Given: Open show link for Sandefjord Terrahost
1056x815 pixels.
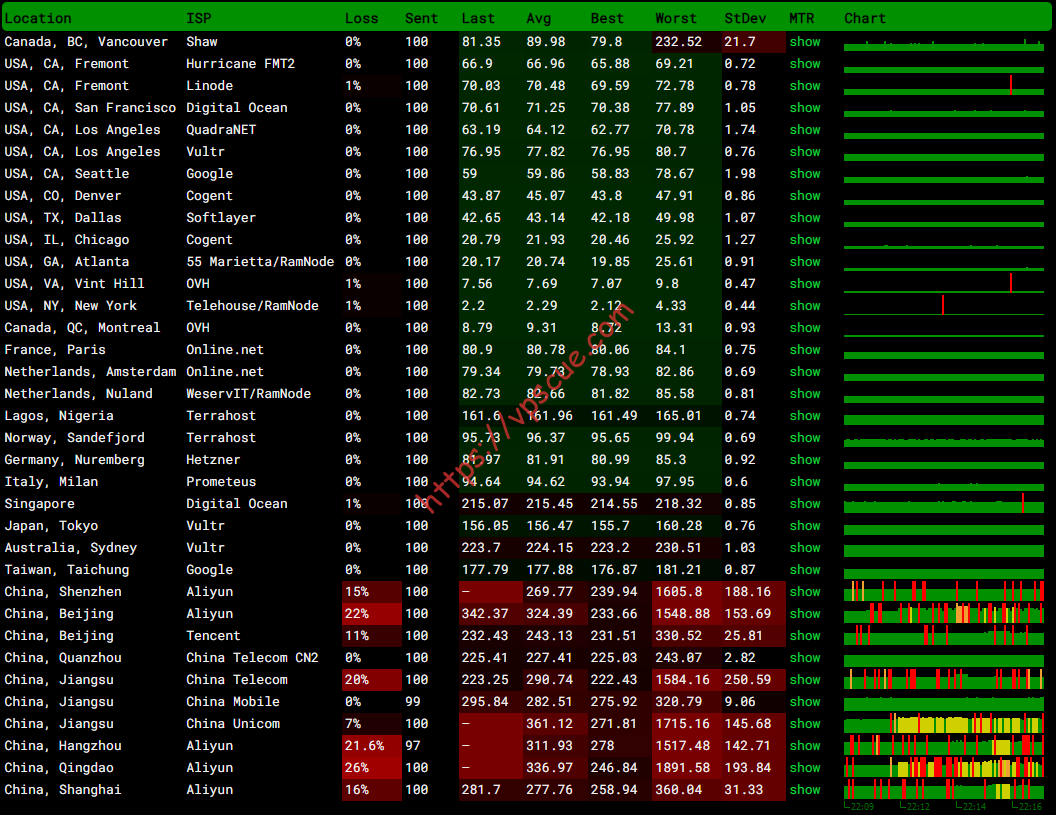Looking at the screenshot, I should point(805,438).
